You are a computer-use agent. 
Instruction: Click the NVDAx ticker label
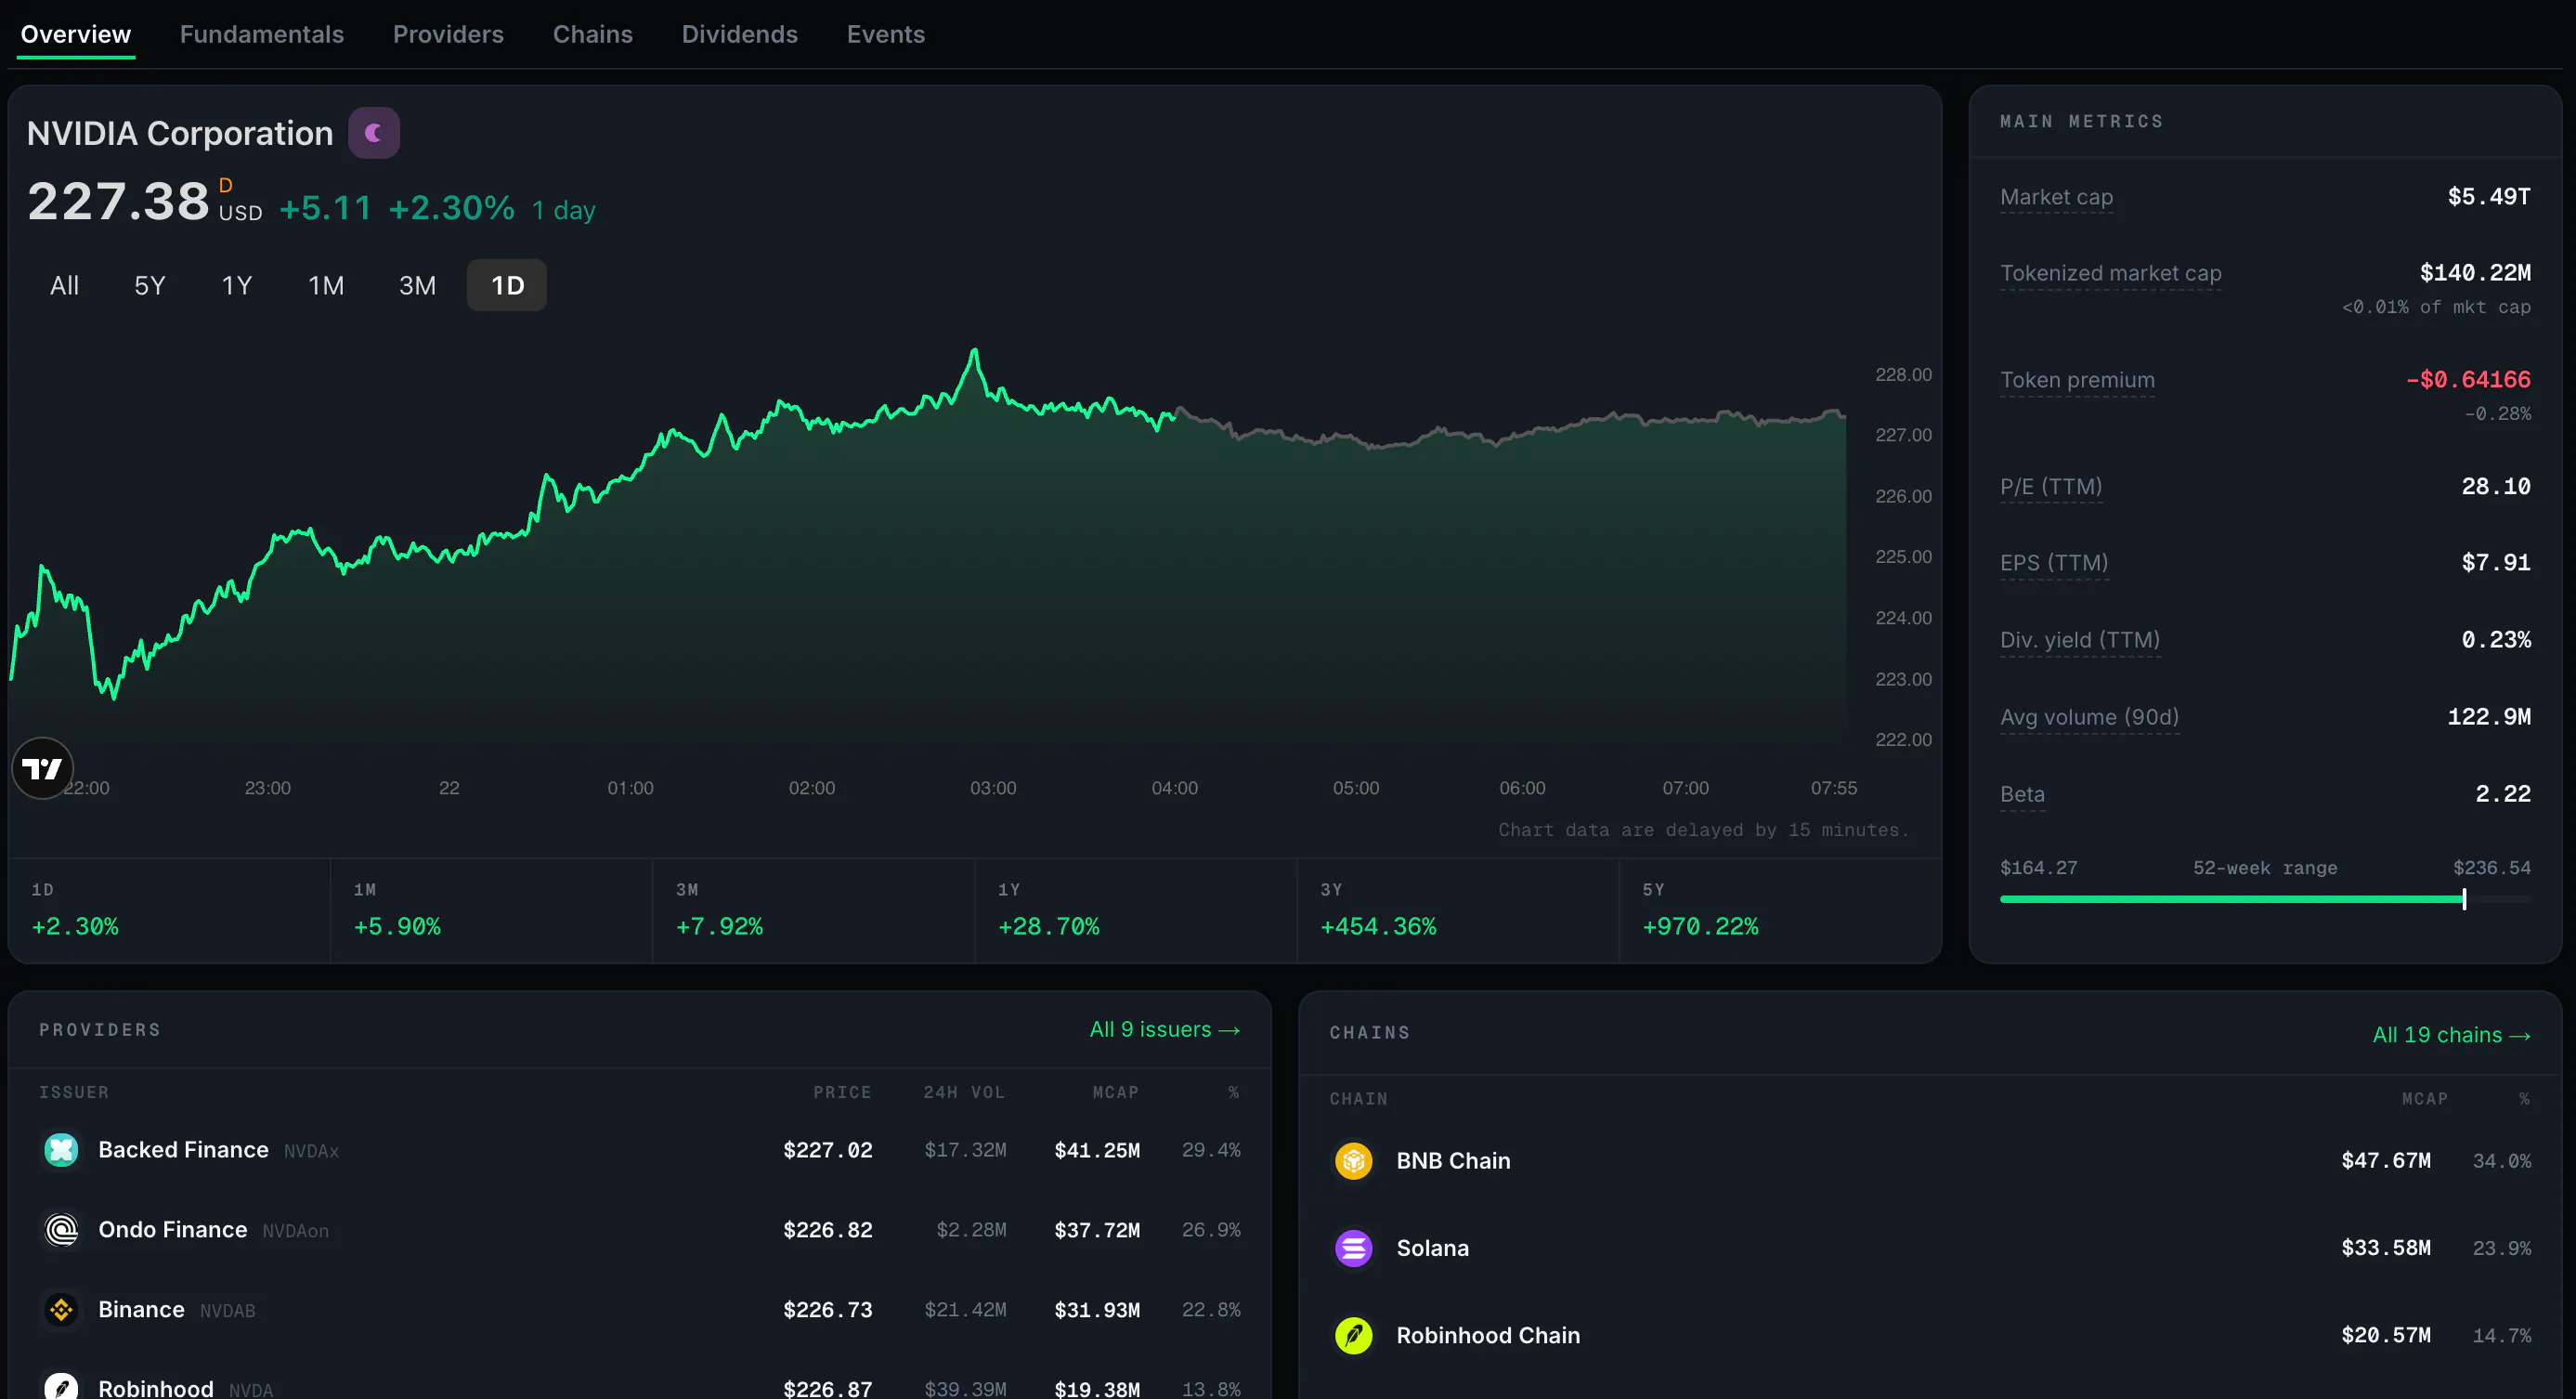coord(311,1151)
